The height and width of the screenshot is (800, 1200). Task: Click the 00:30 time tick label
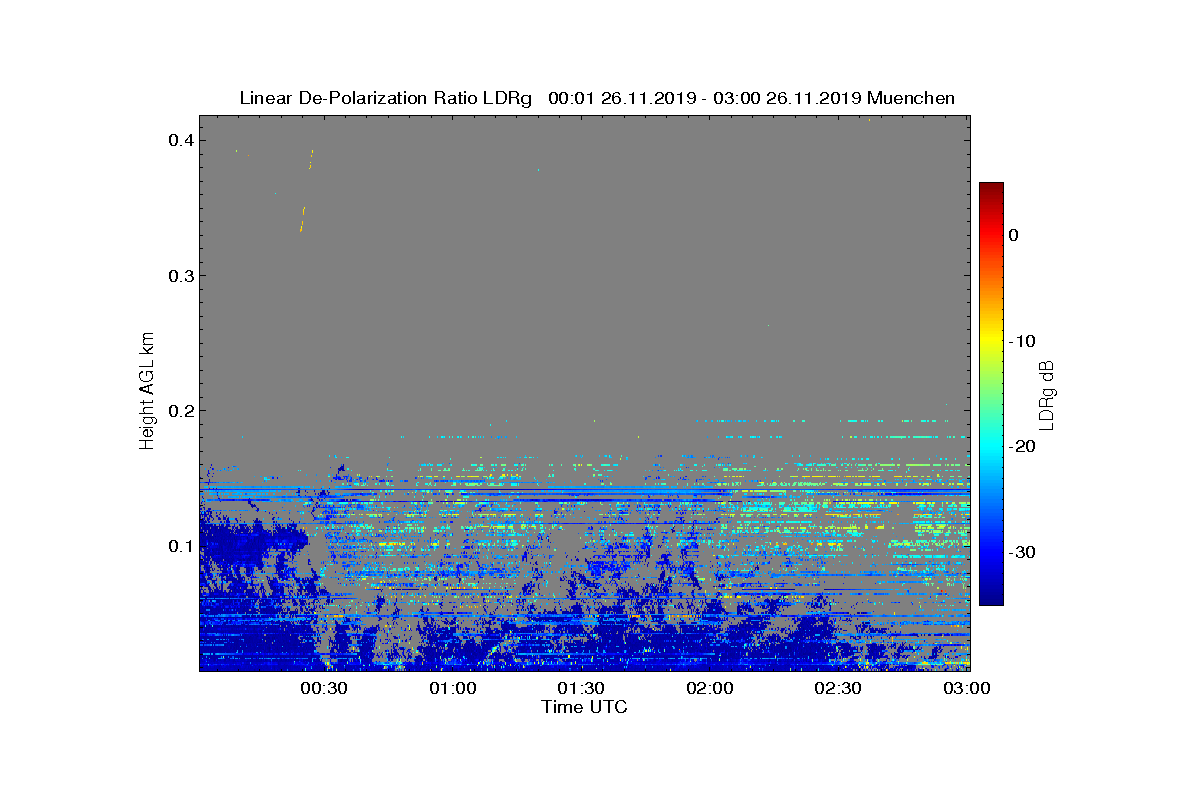pyautogui.click(x=324, y=688)
